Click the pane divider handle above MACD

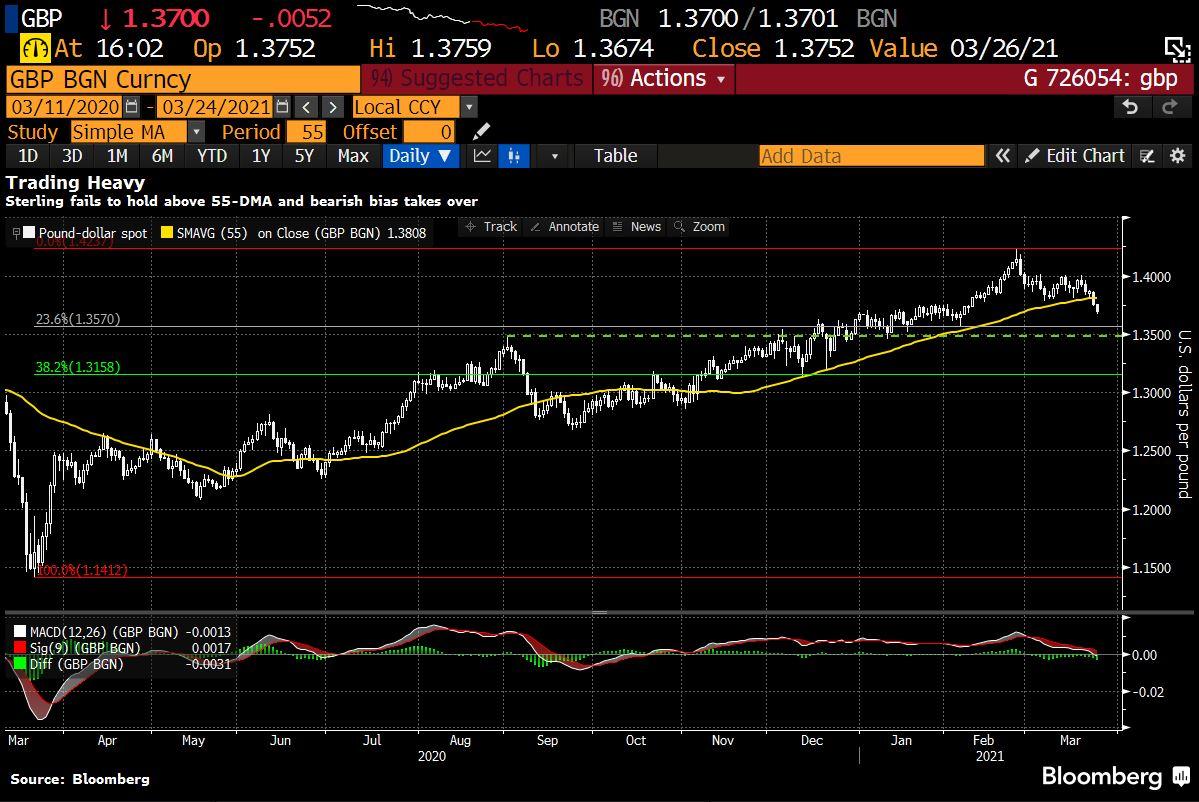[x=600, y=612]
